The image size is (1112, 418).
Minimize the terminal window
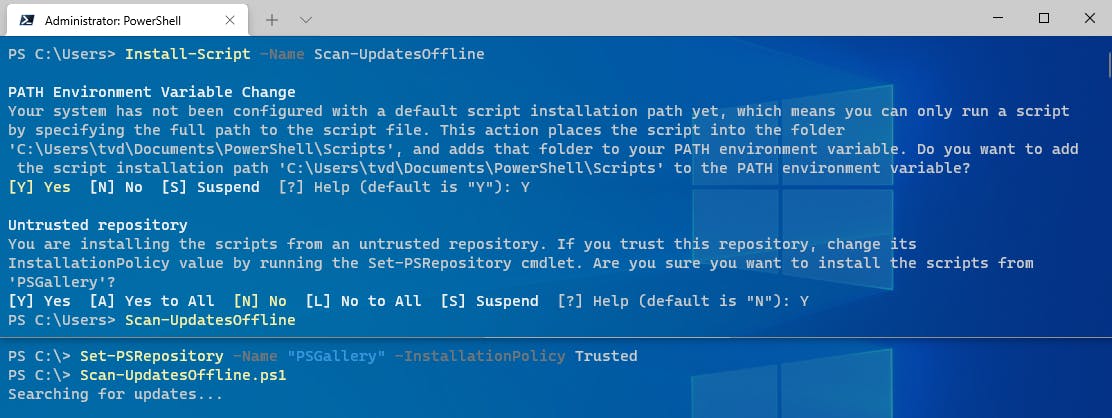pyautogui.click(x=995, y=18)
